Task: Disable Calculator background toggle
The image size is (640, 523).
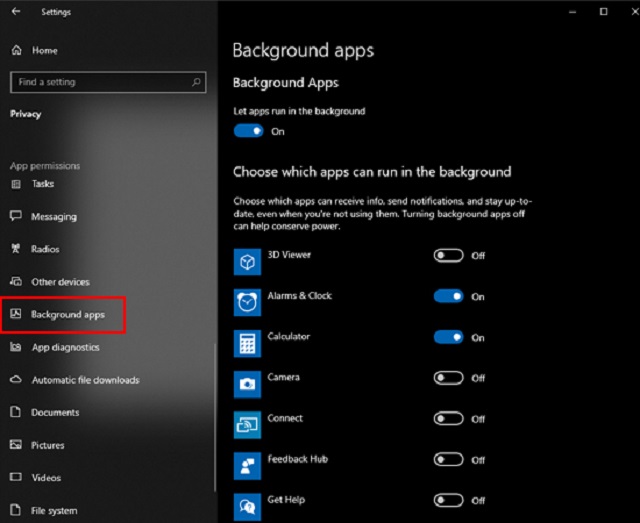Action: pyautogui.click(x=449, y=337)
